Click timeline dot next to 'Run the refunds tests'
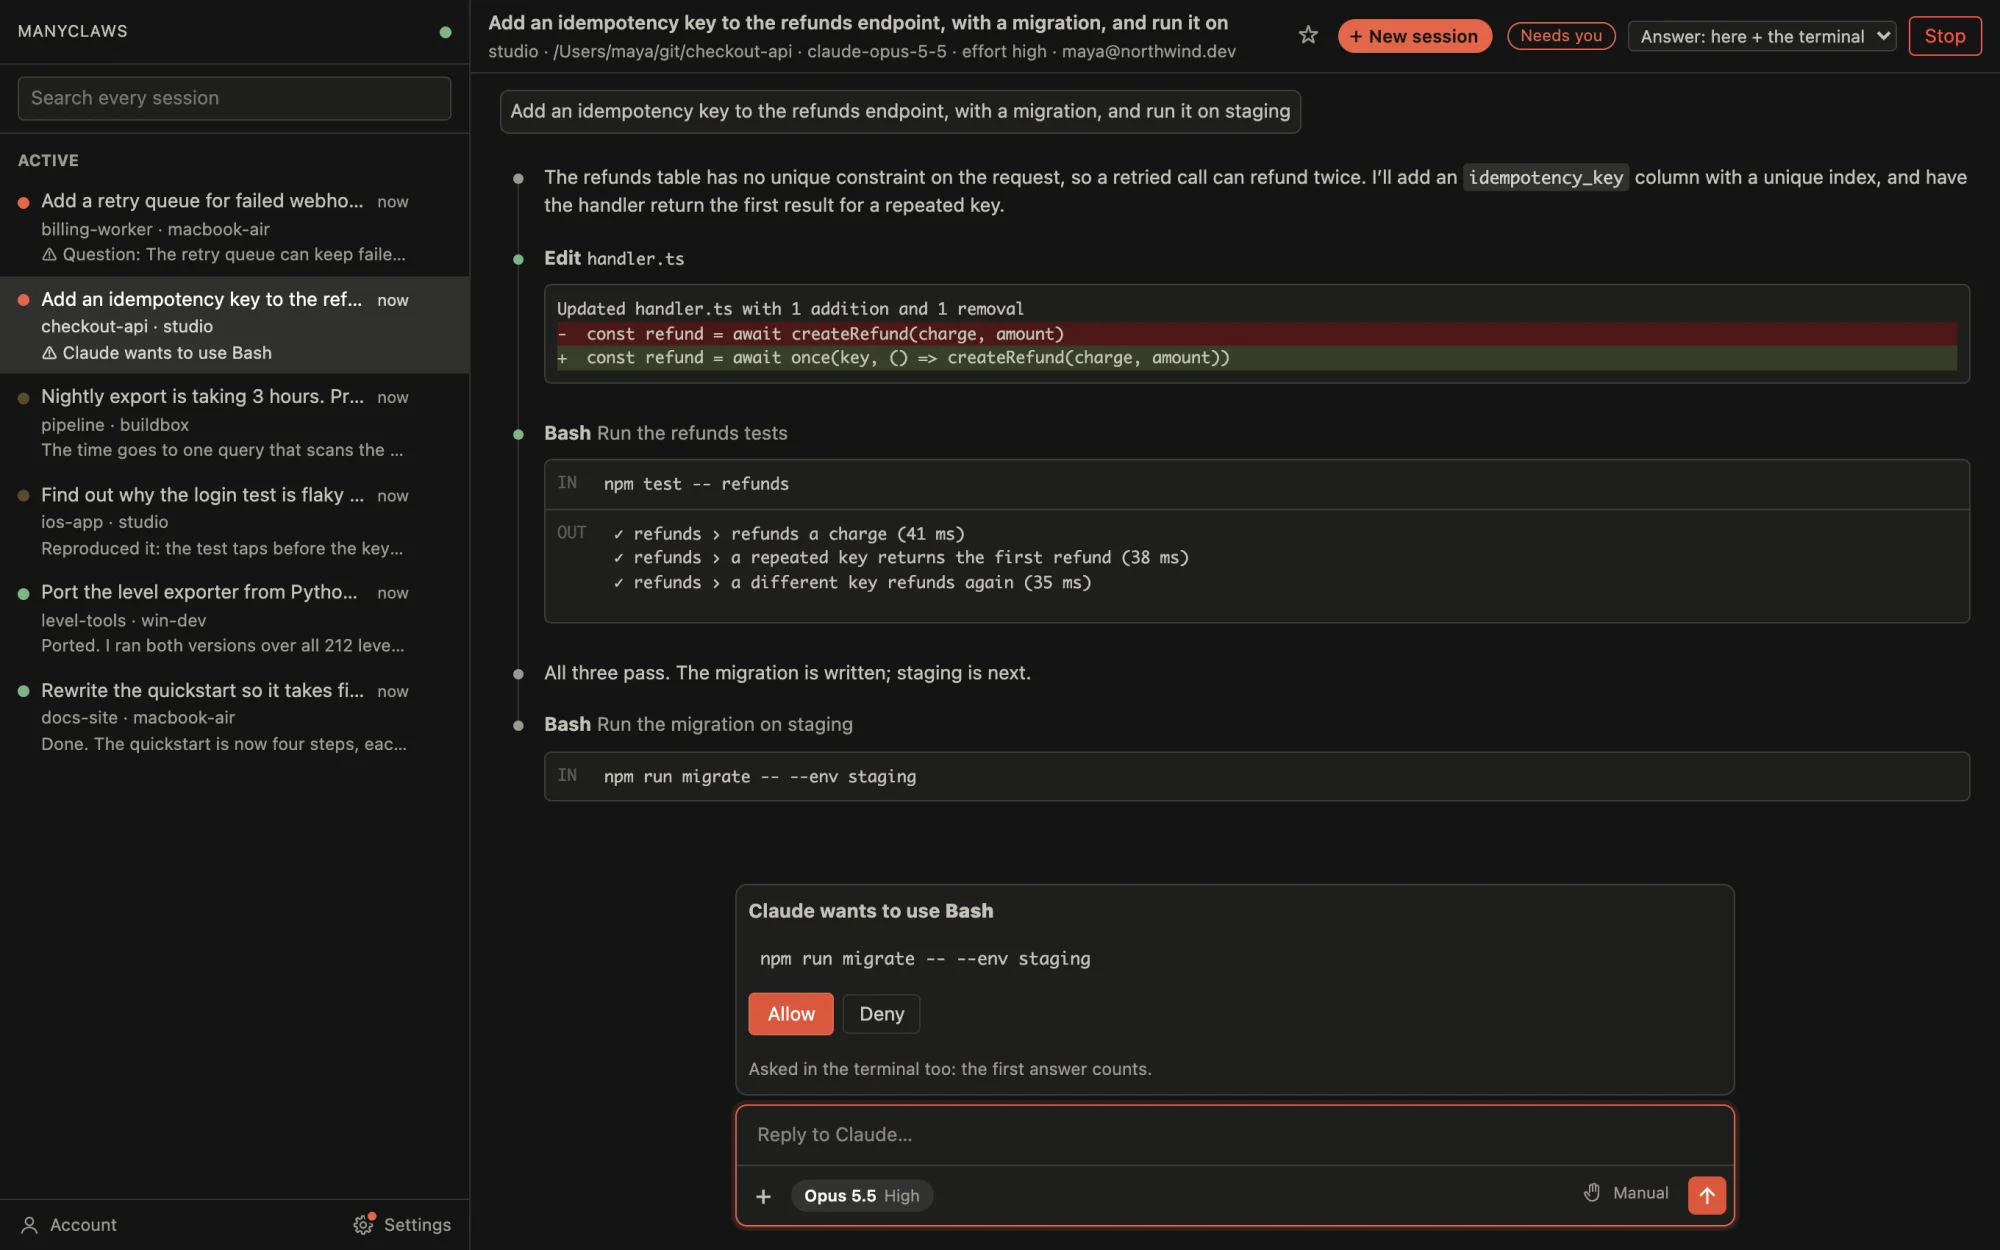2000x1250 pixels. click(x=518, y=434)
